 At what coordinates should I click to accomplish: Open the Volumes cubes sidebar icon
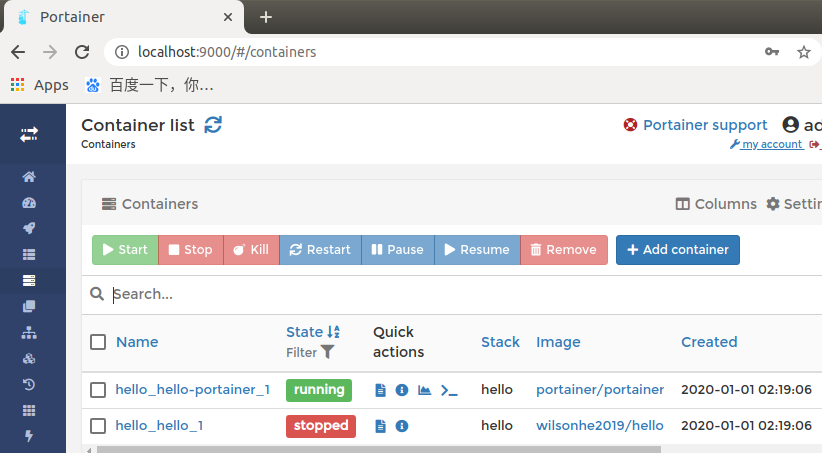click(x=29, y=359)
